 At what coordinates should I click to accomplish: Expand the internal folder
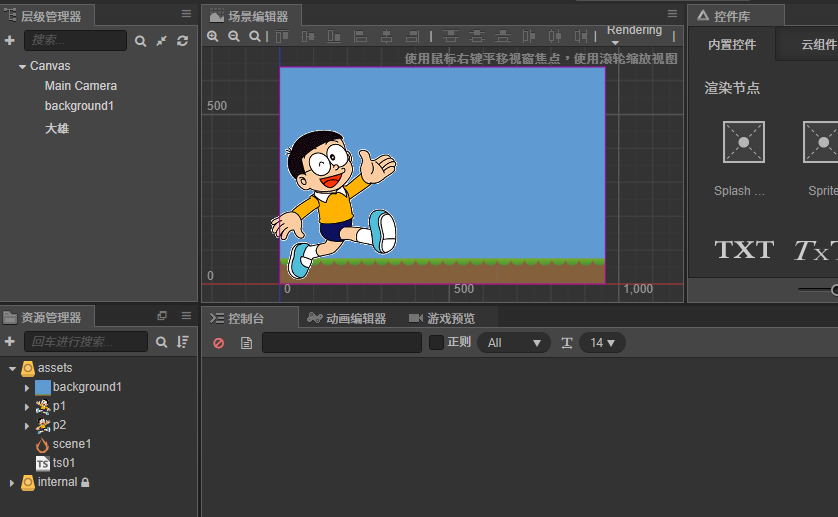point(12,483)
